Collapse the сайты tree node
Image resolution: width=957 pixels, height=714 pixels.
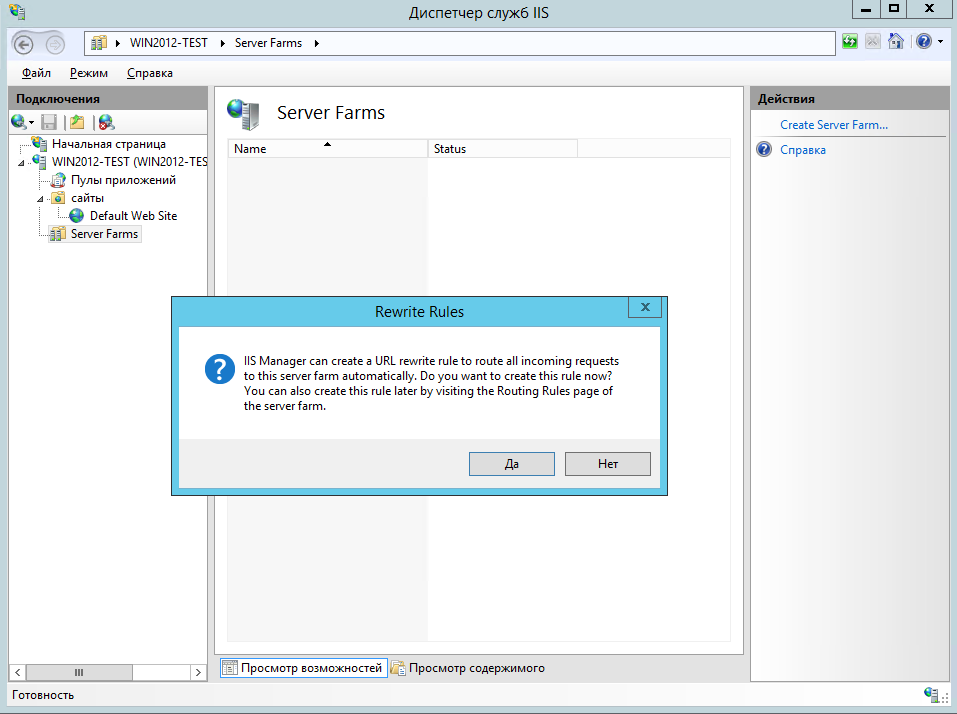(x=40, y=198)
